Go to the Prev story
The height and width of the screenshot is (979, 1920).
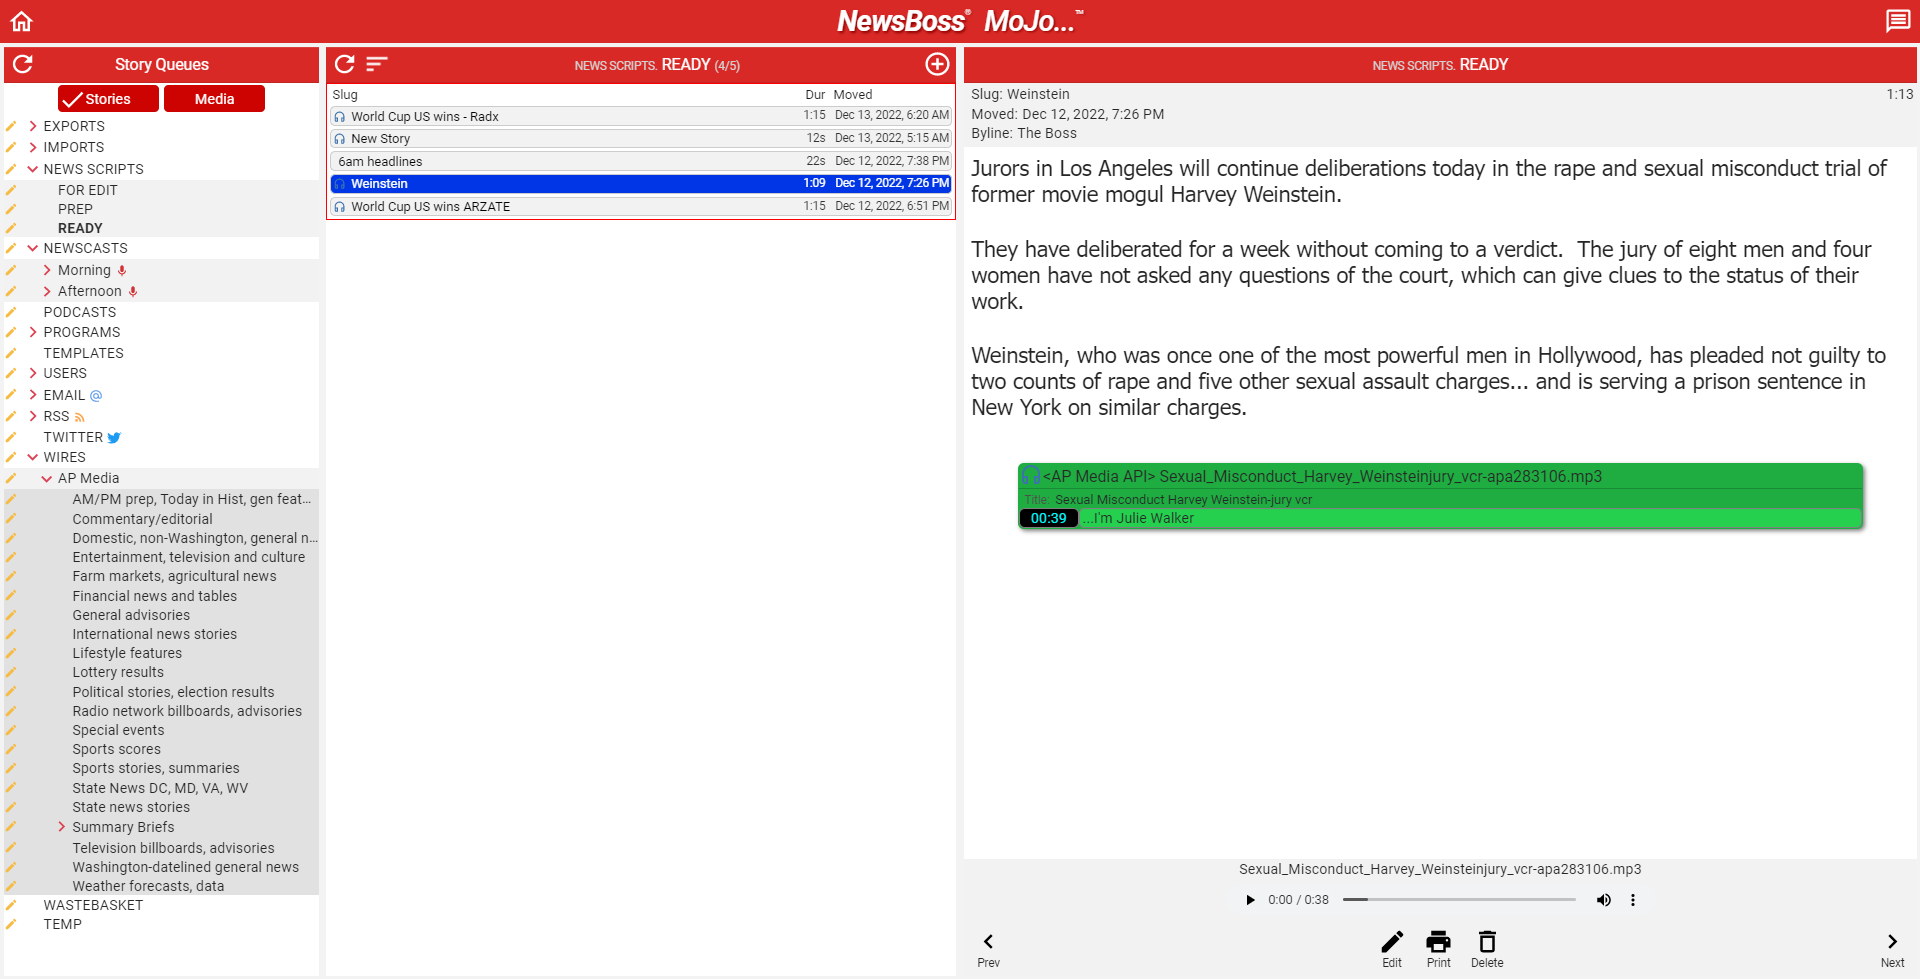pyautogui.click(x=988, y=948)
